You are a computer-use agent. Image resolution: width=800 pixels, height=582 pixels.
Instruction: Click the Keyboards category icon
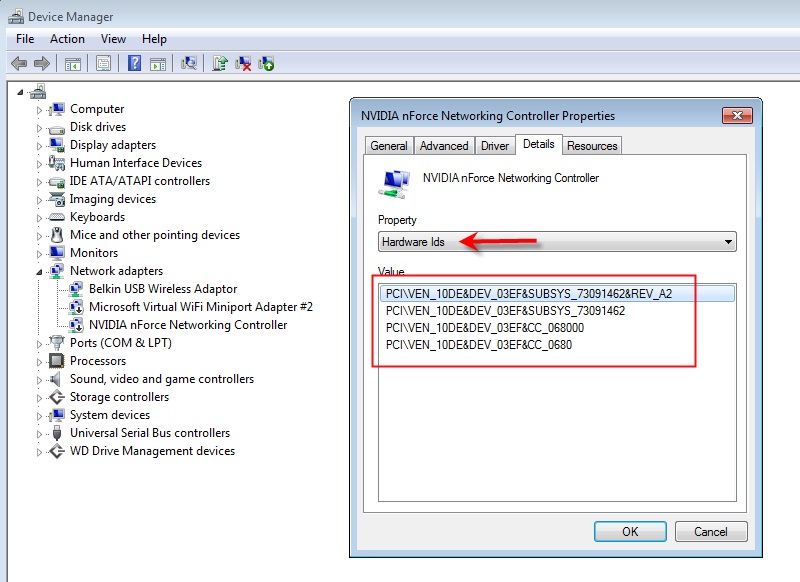pyautogui.click(x=57, y=217)
